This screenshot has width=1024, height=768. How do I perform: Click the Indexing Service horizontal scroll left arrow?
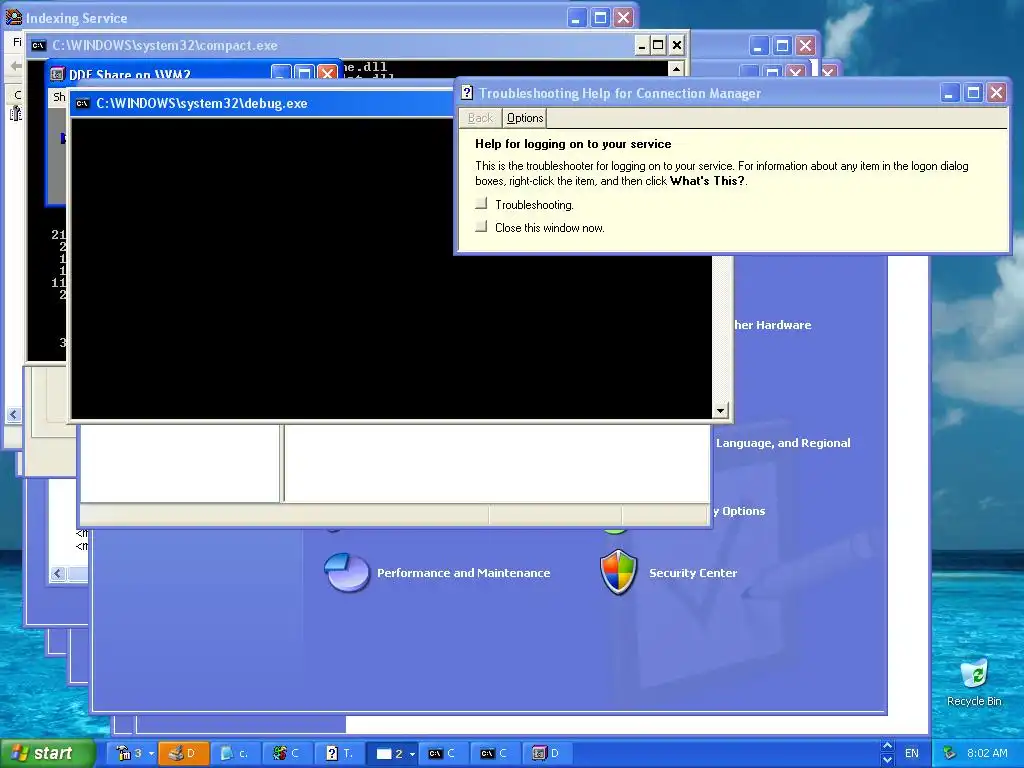pyautogui.click(x=14, y=414)
